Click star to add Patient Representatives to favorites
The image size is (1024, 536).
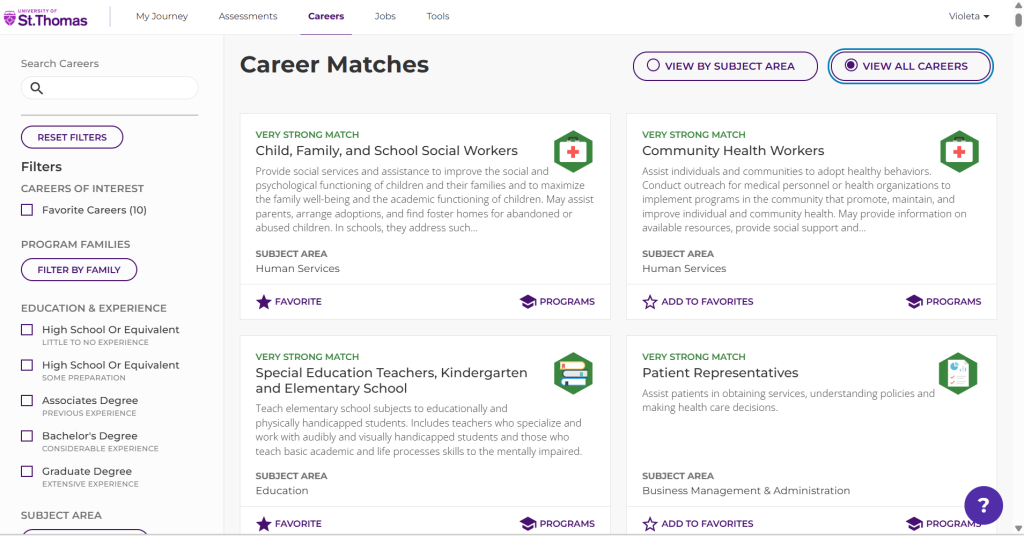pyautogui.click(x=650, y=524)
